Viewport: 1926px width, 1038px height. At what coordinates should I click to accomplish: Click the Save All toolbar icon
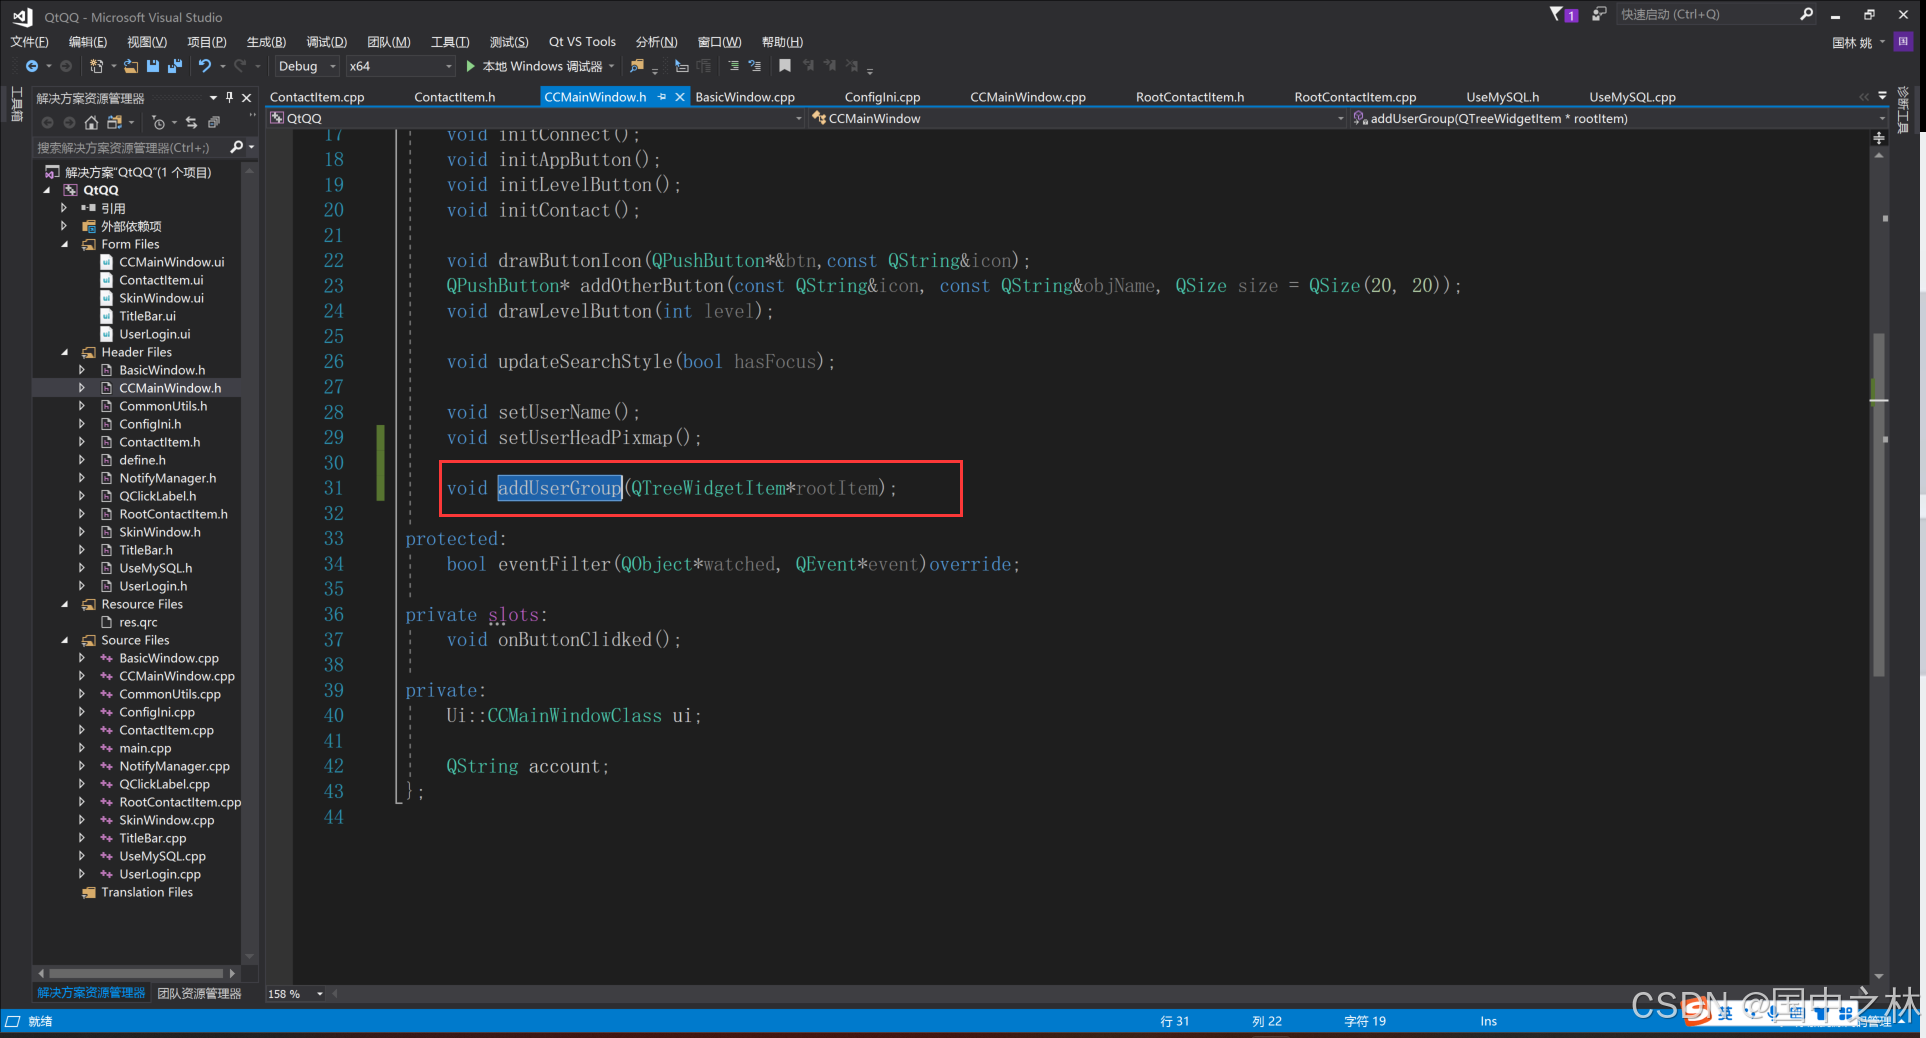click(x=174, y=66)
